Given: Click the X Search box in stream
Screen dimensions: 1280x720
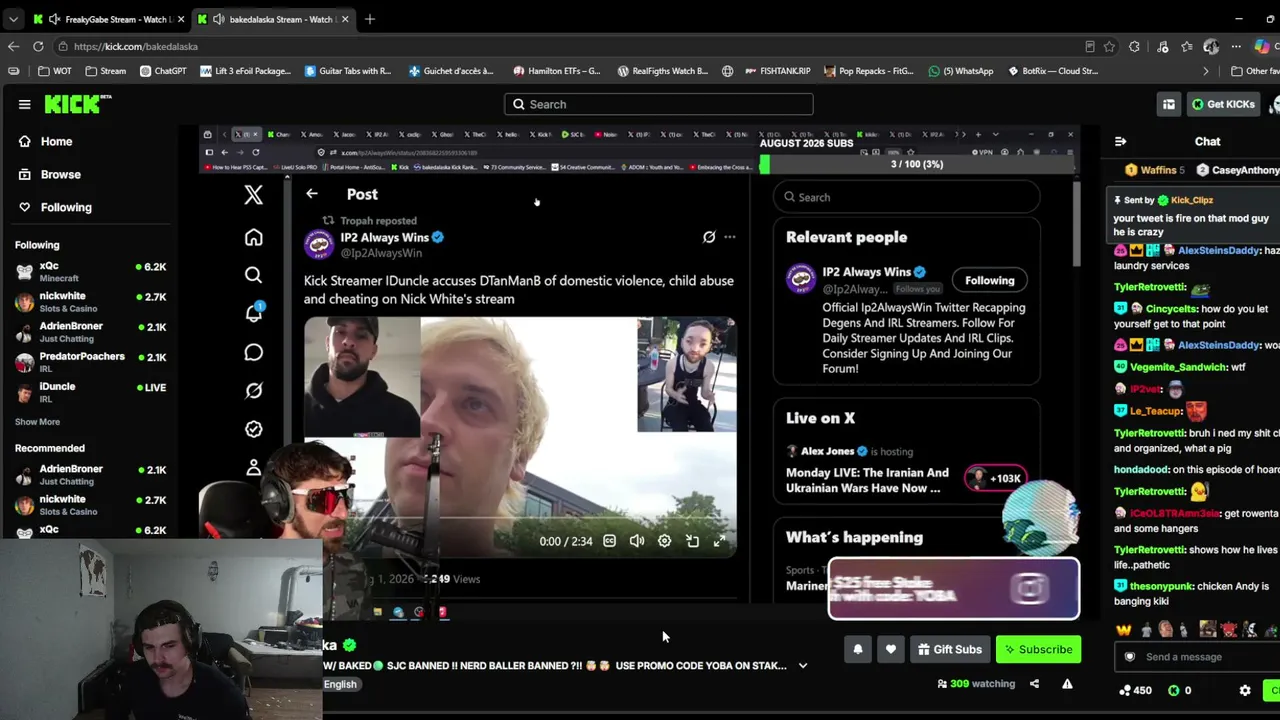Looking at the screenshot, I should 906,197.
